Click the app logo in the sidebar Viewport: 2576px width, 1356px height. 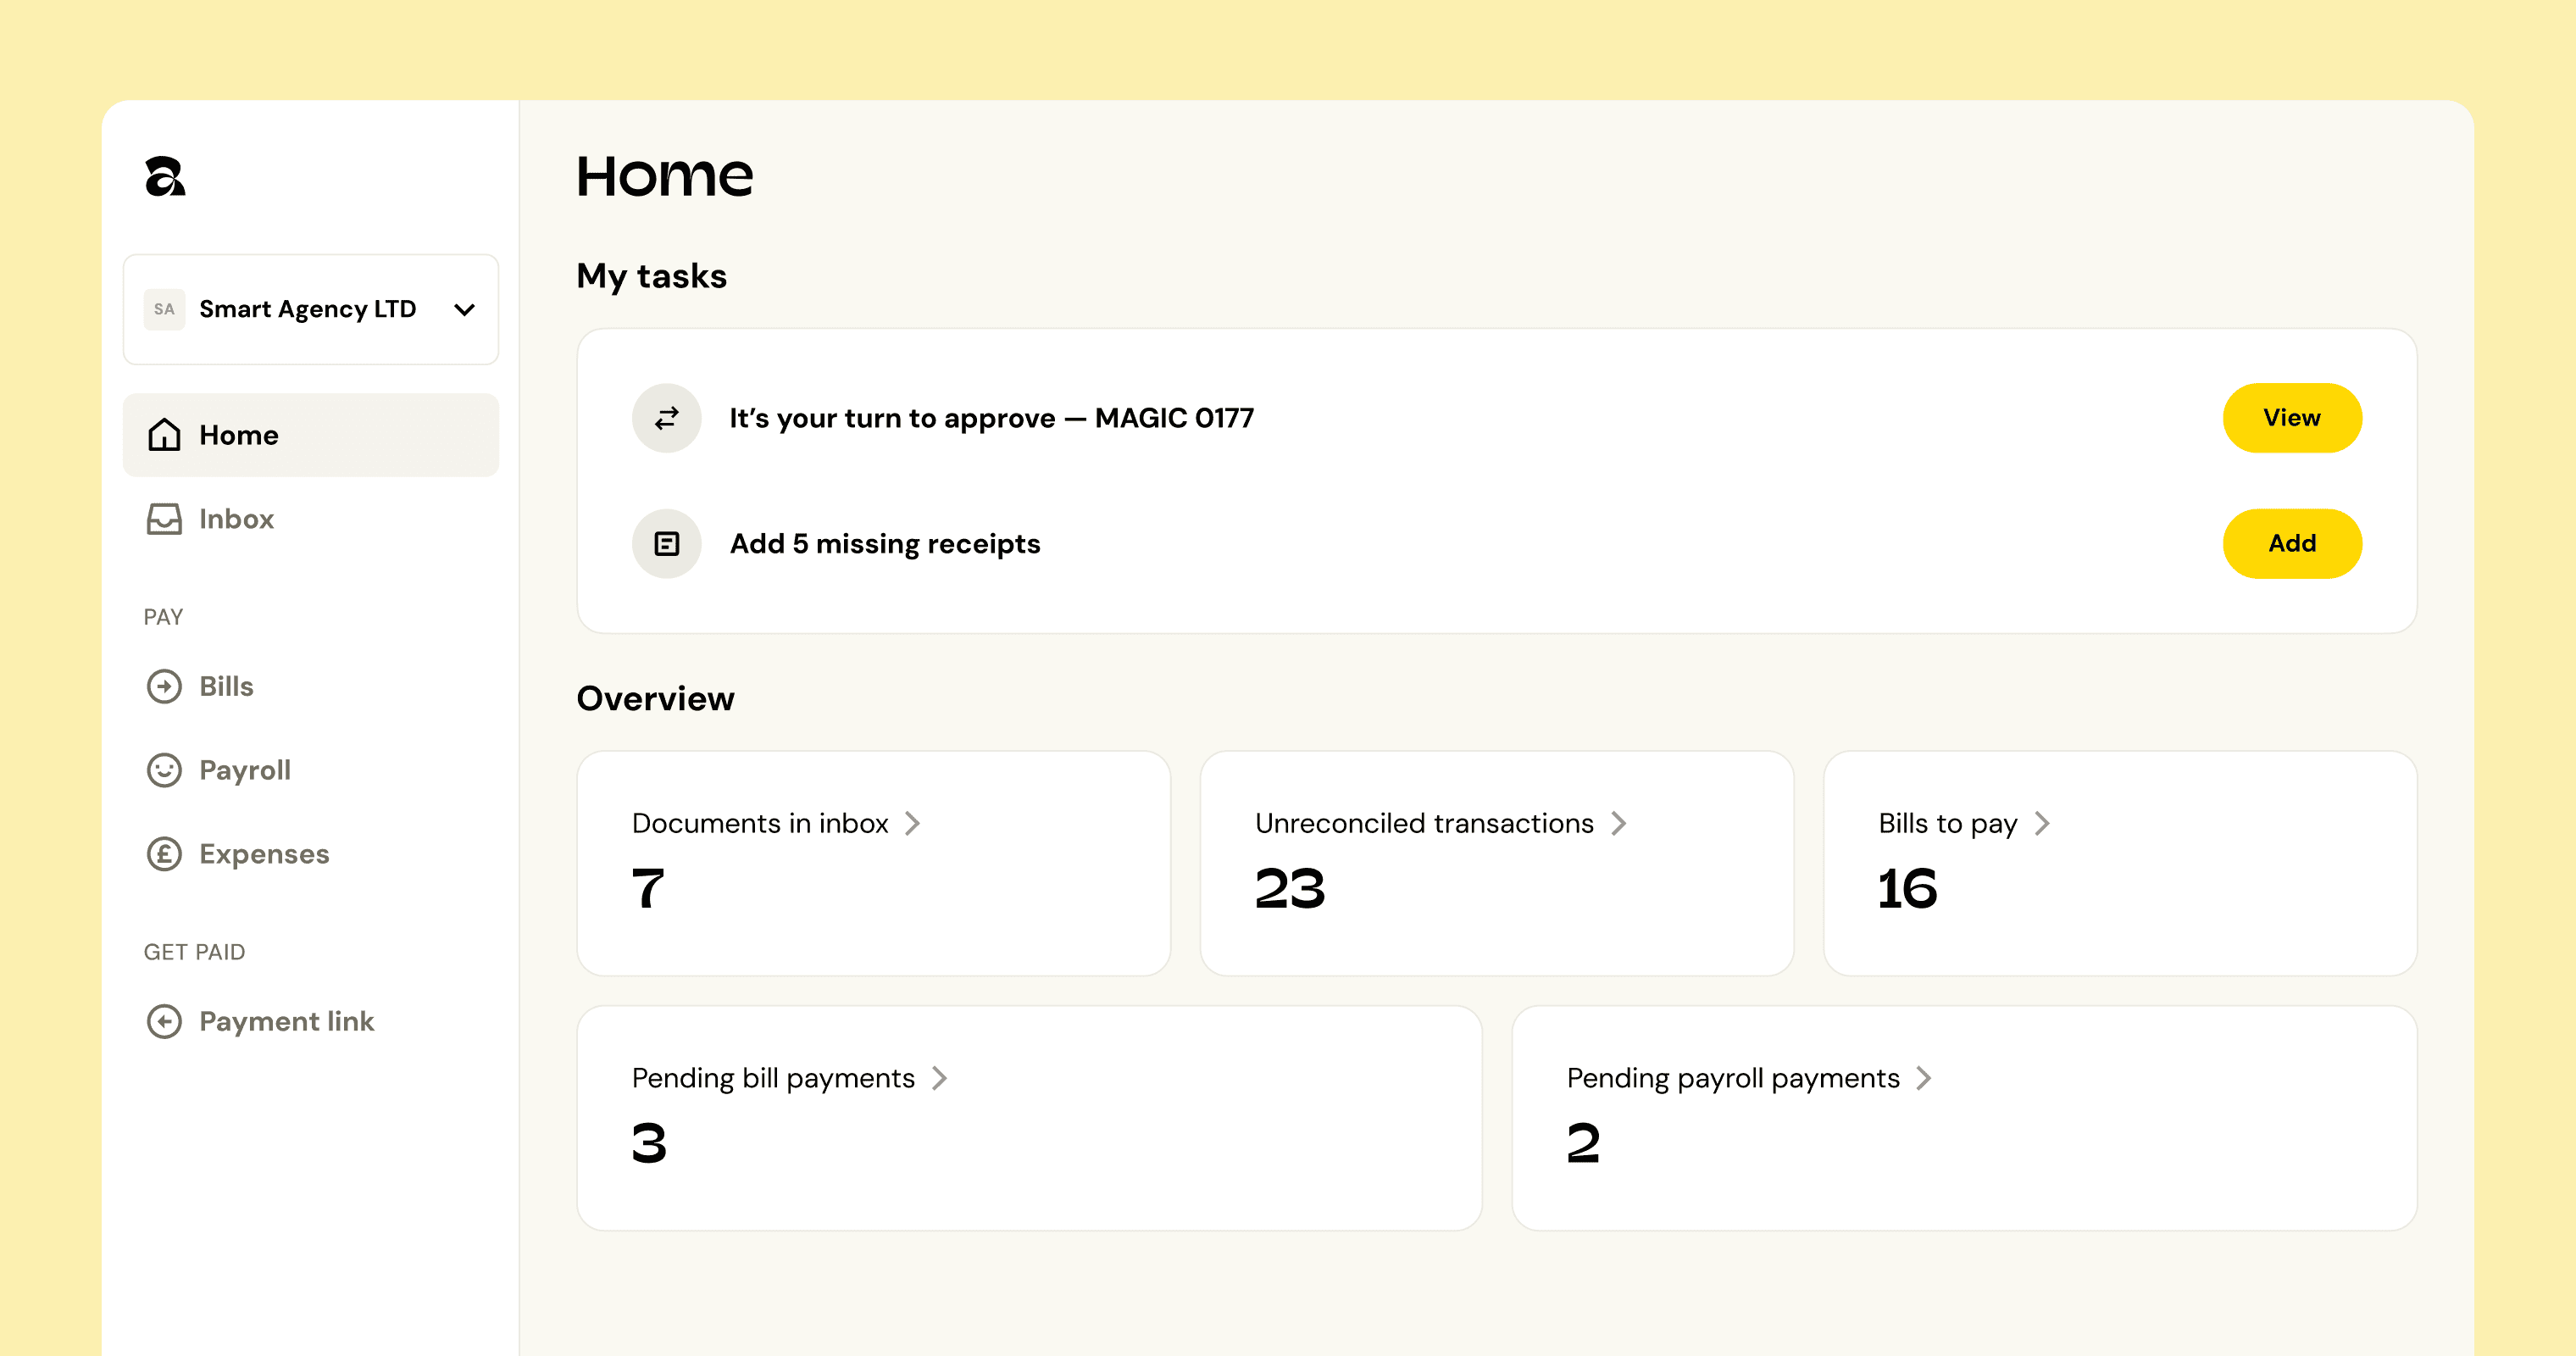coord(165,177)
